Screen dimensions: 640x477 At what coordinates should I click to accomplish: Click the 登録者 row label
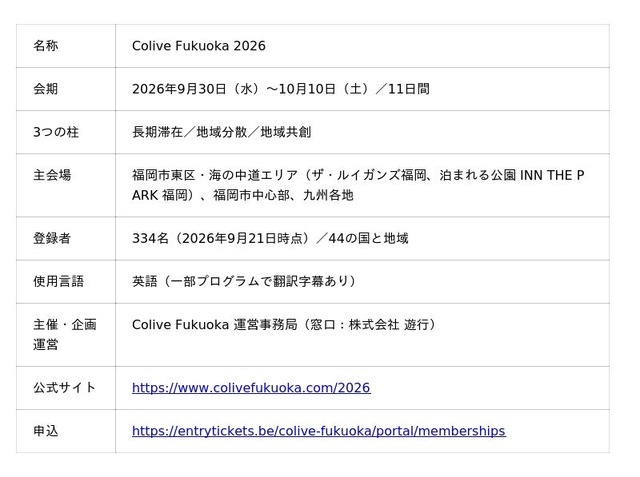52,238
